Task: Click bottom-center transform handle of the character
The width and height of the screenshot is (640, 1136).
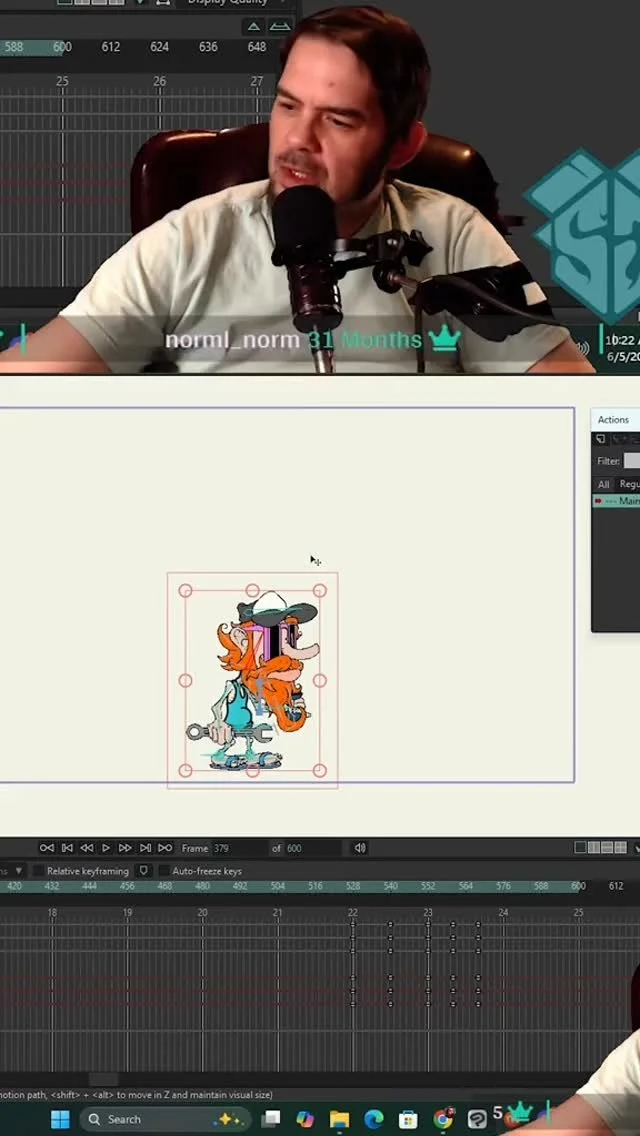Action: [252, 771]
